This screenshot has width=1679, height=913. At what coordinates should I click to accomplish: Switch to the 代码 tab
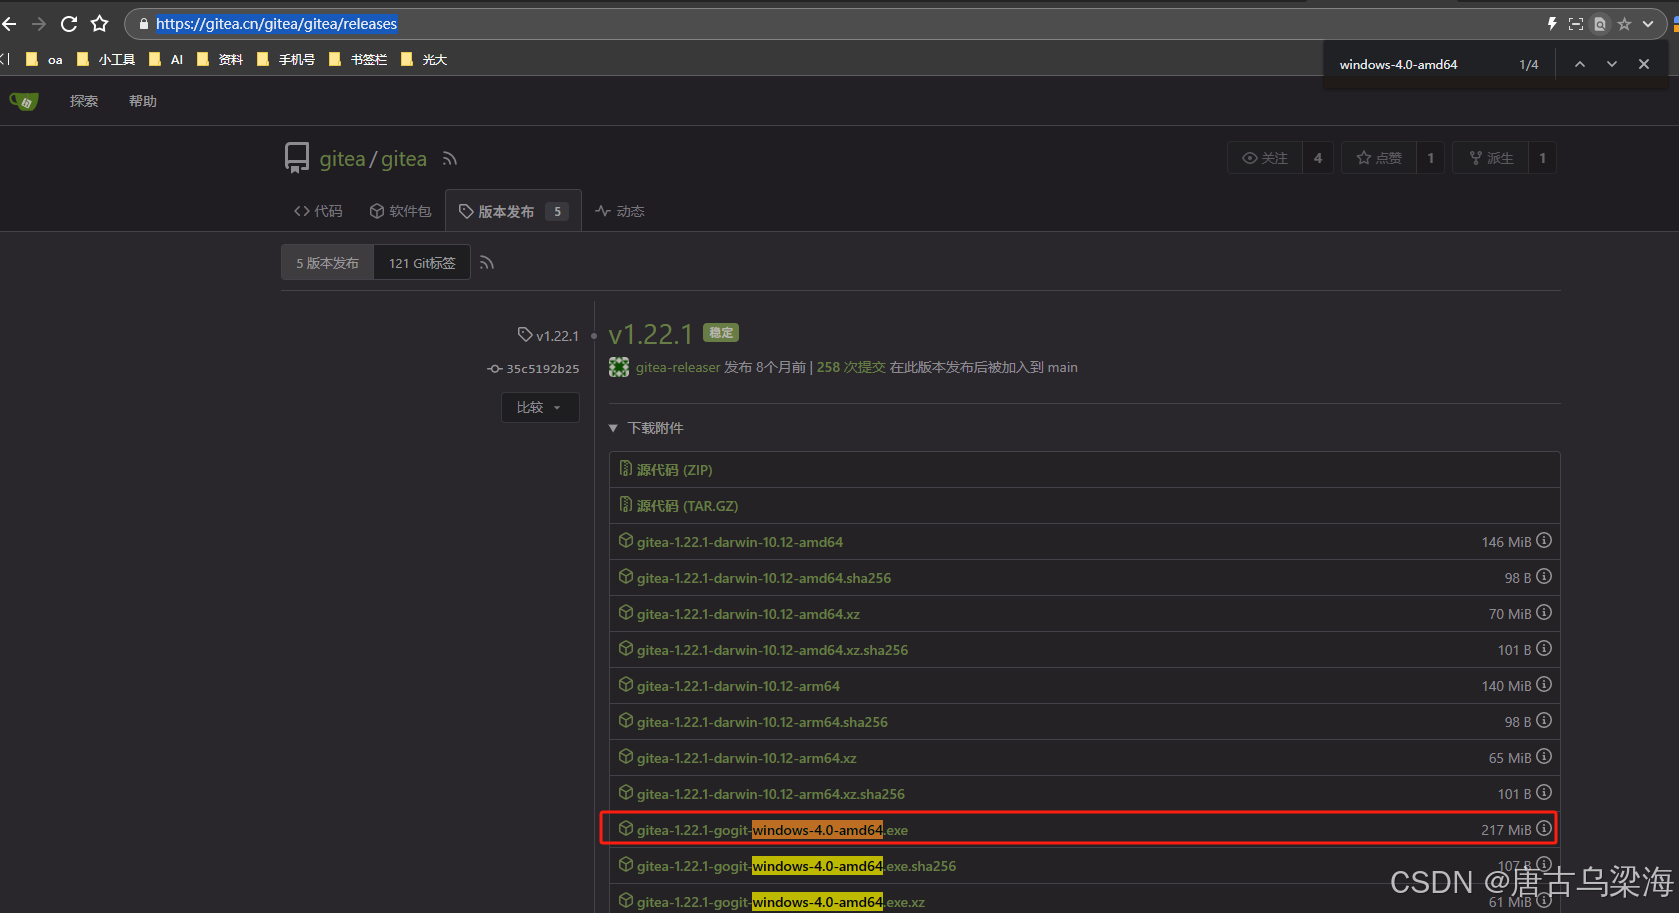tap(318, 211)
